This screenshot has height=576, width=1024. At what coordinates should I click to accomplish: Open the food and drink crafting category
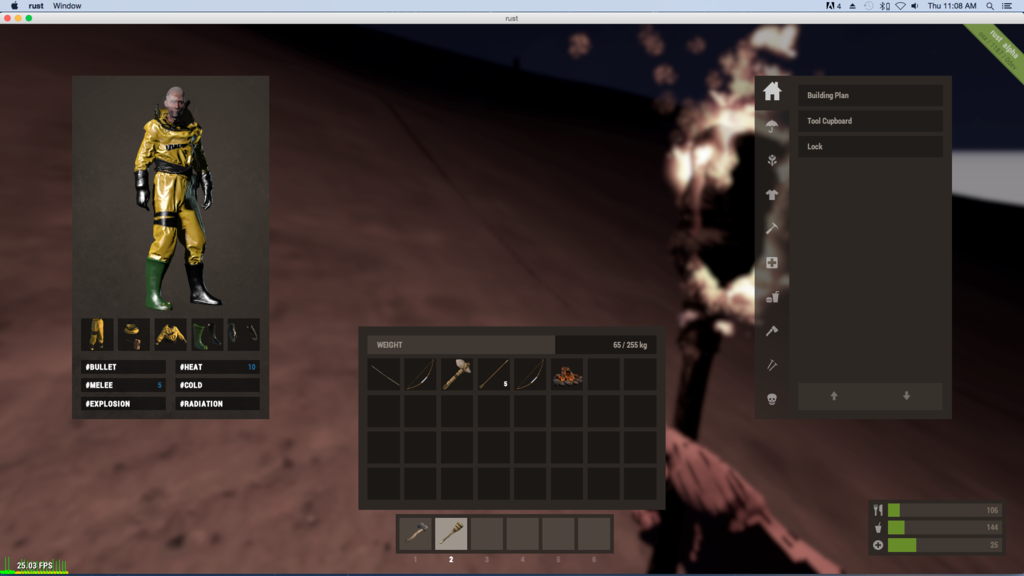772,297
